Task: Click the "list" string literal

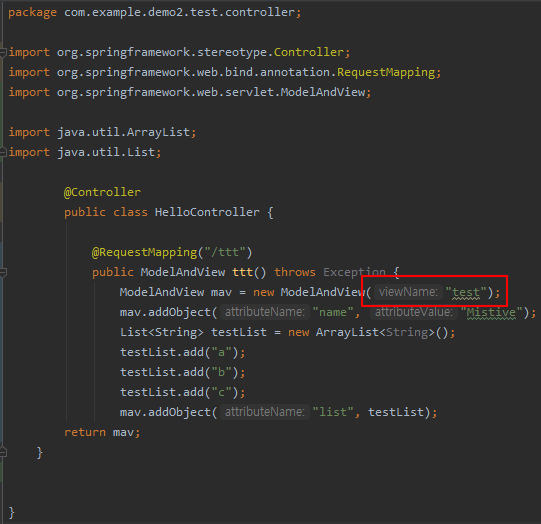Action: click(333, 412)
